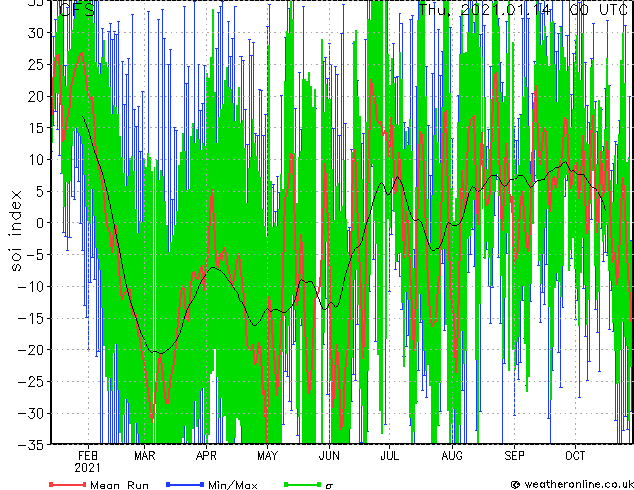Click the '0' y-axis tick label

[39, 223]
